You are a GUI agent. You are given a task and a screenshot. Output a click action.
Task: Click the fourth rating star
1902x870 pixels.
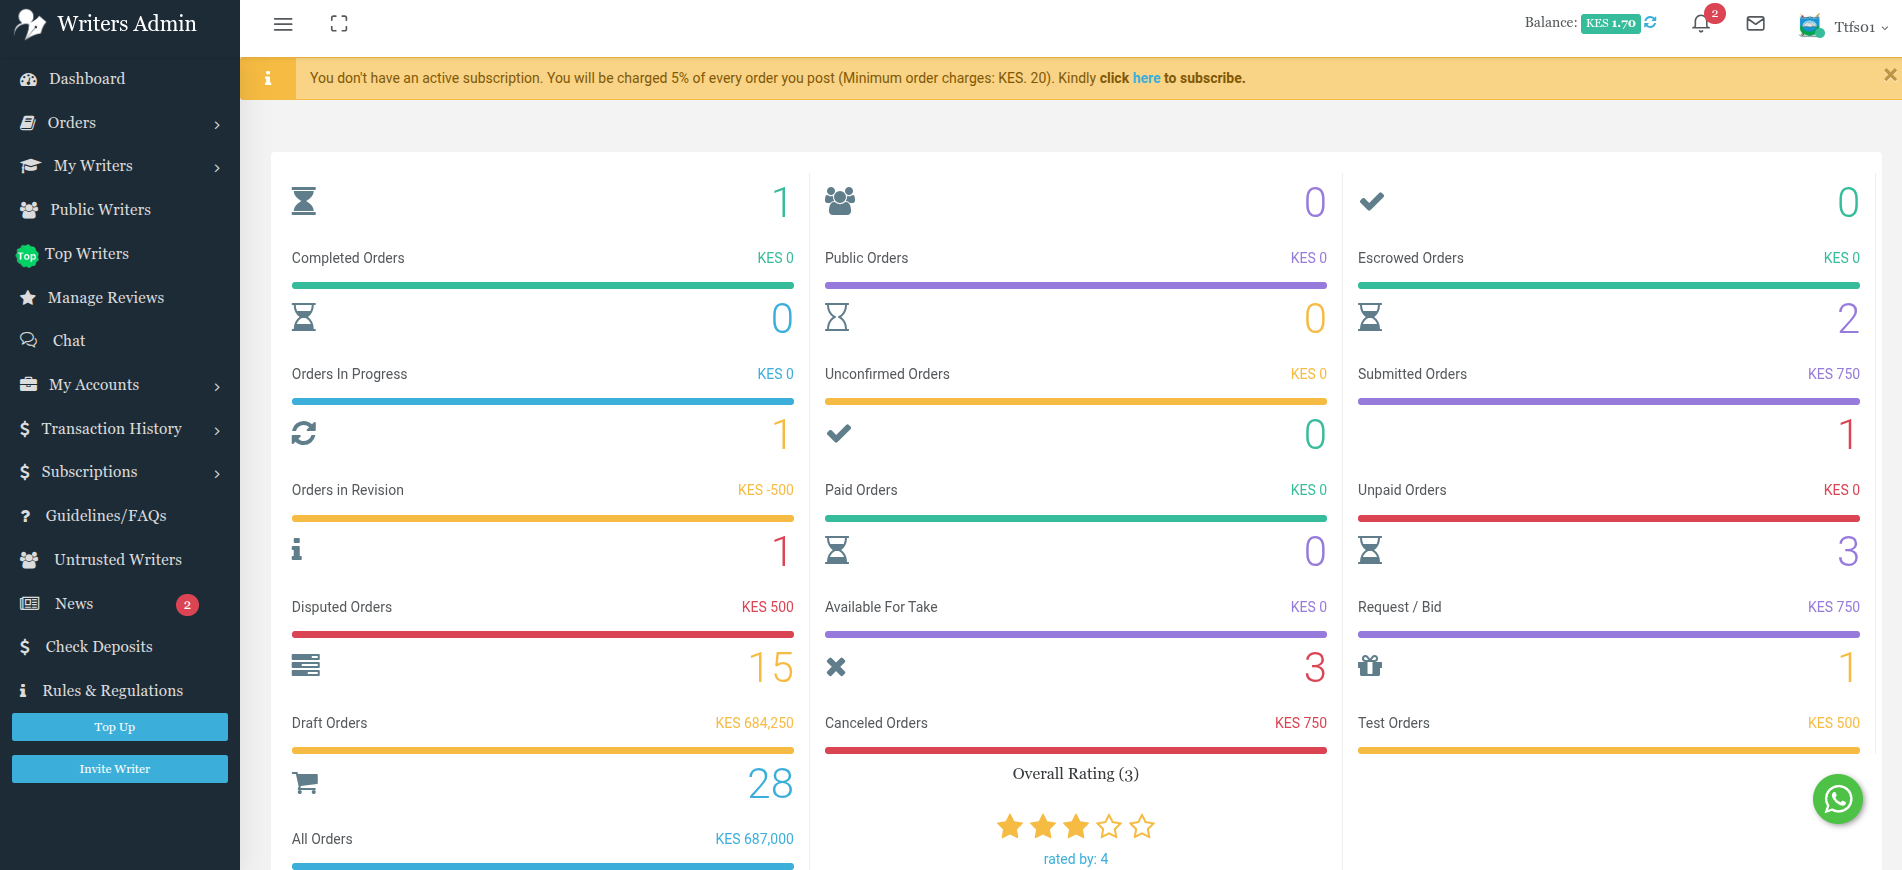pos(1109,827)
